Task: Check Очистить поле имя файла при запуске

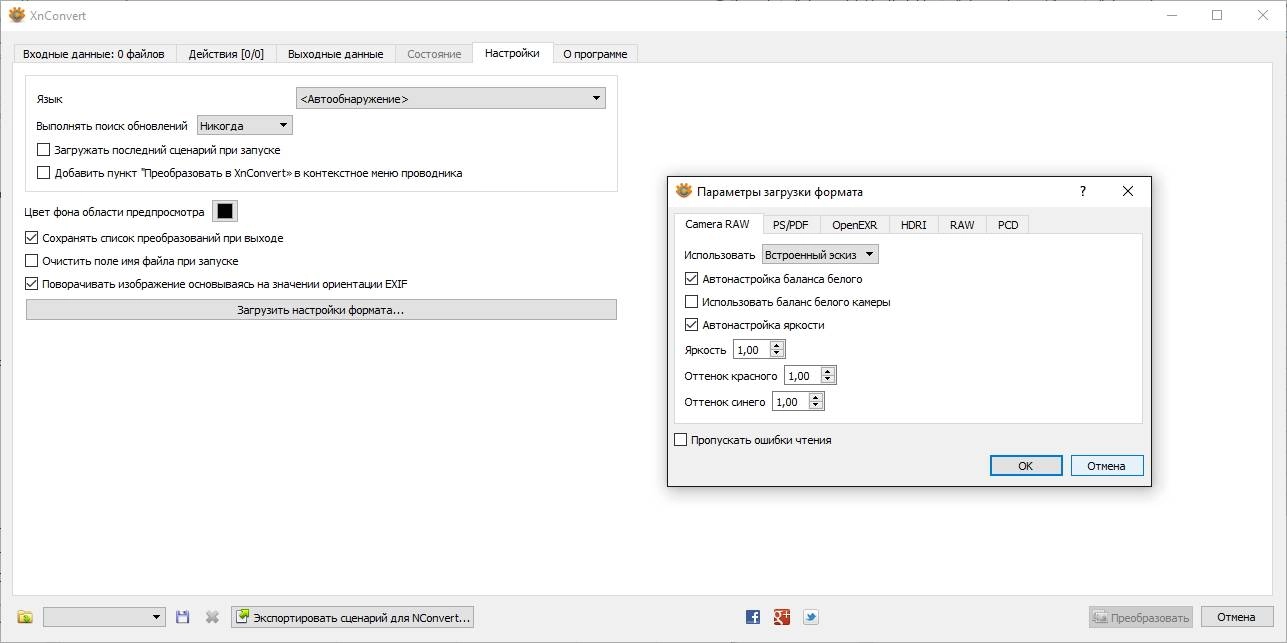Action: pos(31,261)
